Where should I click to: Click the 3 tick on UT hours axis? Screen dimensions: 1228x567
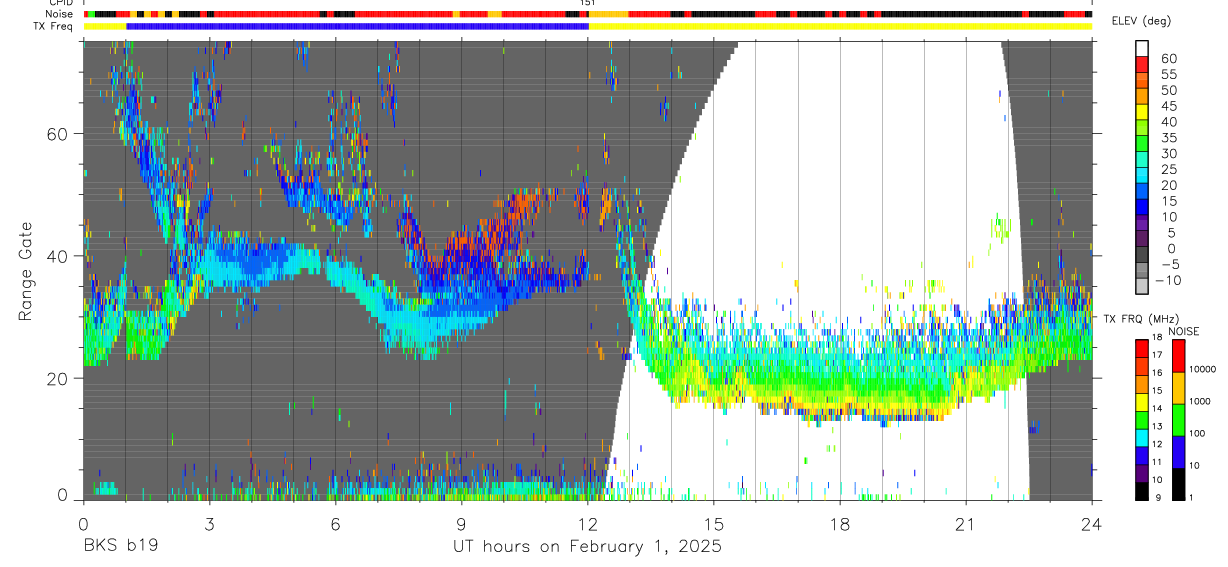click(209, 523)
